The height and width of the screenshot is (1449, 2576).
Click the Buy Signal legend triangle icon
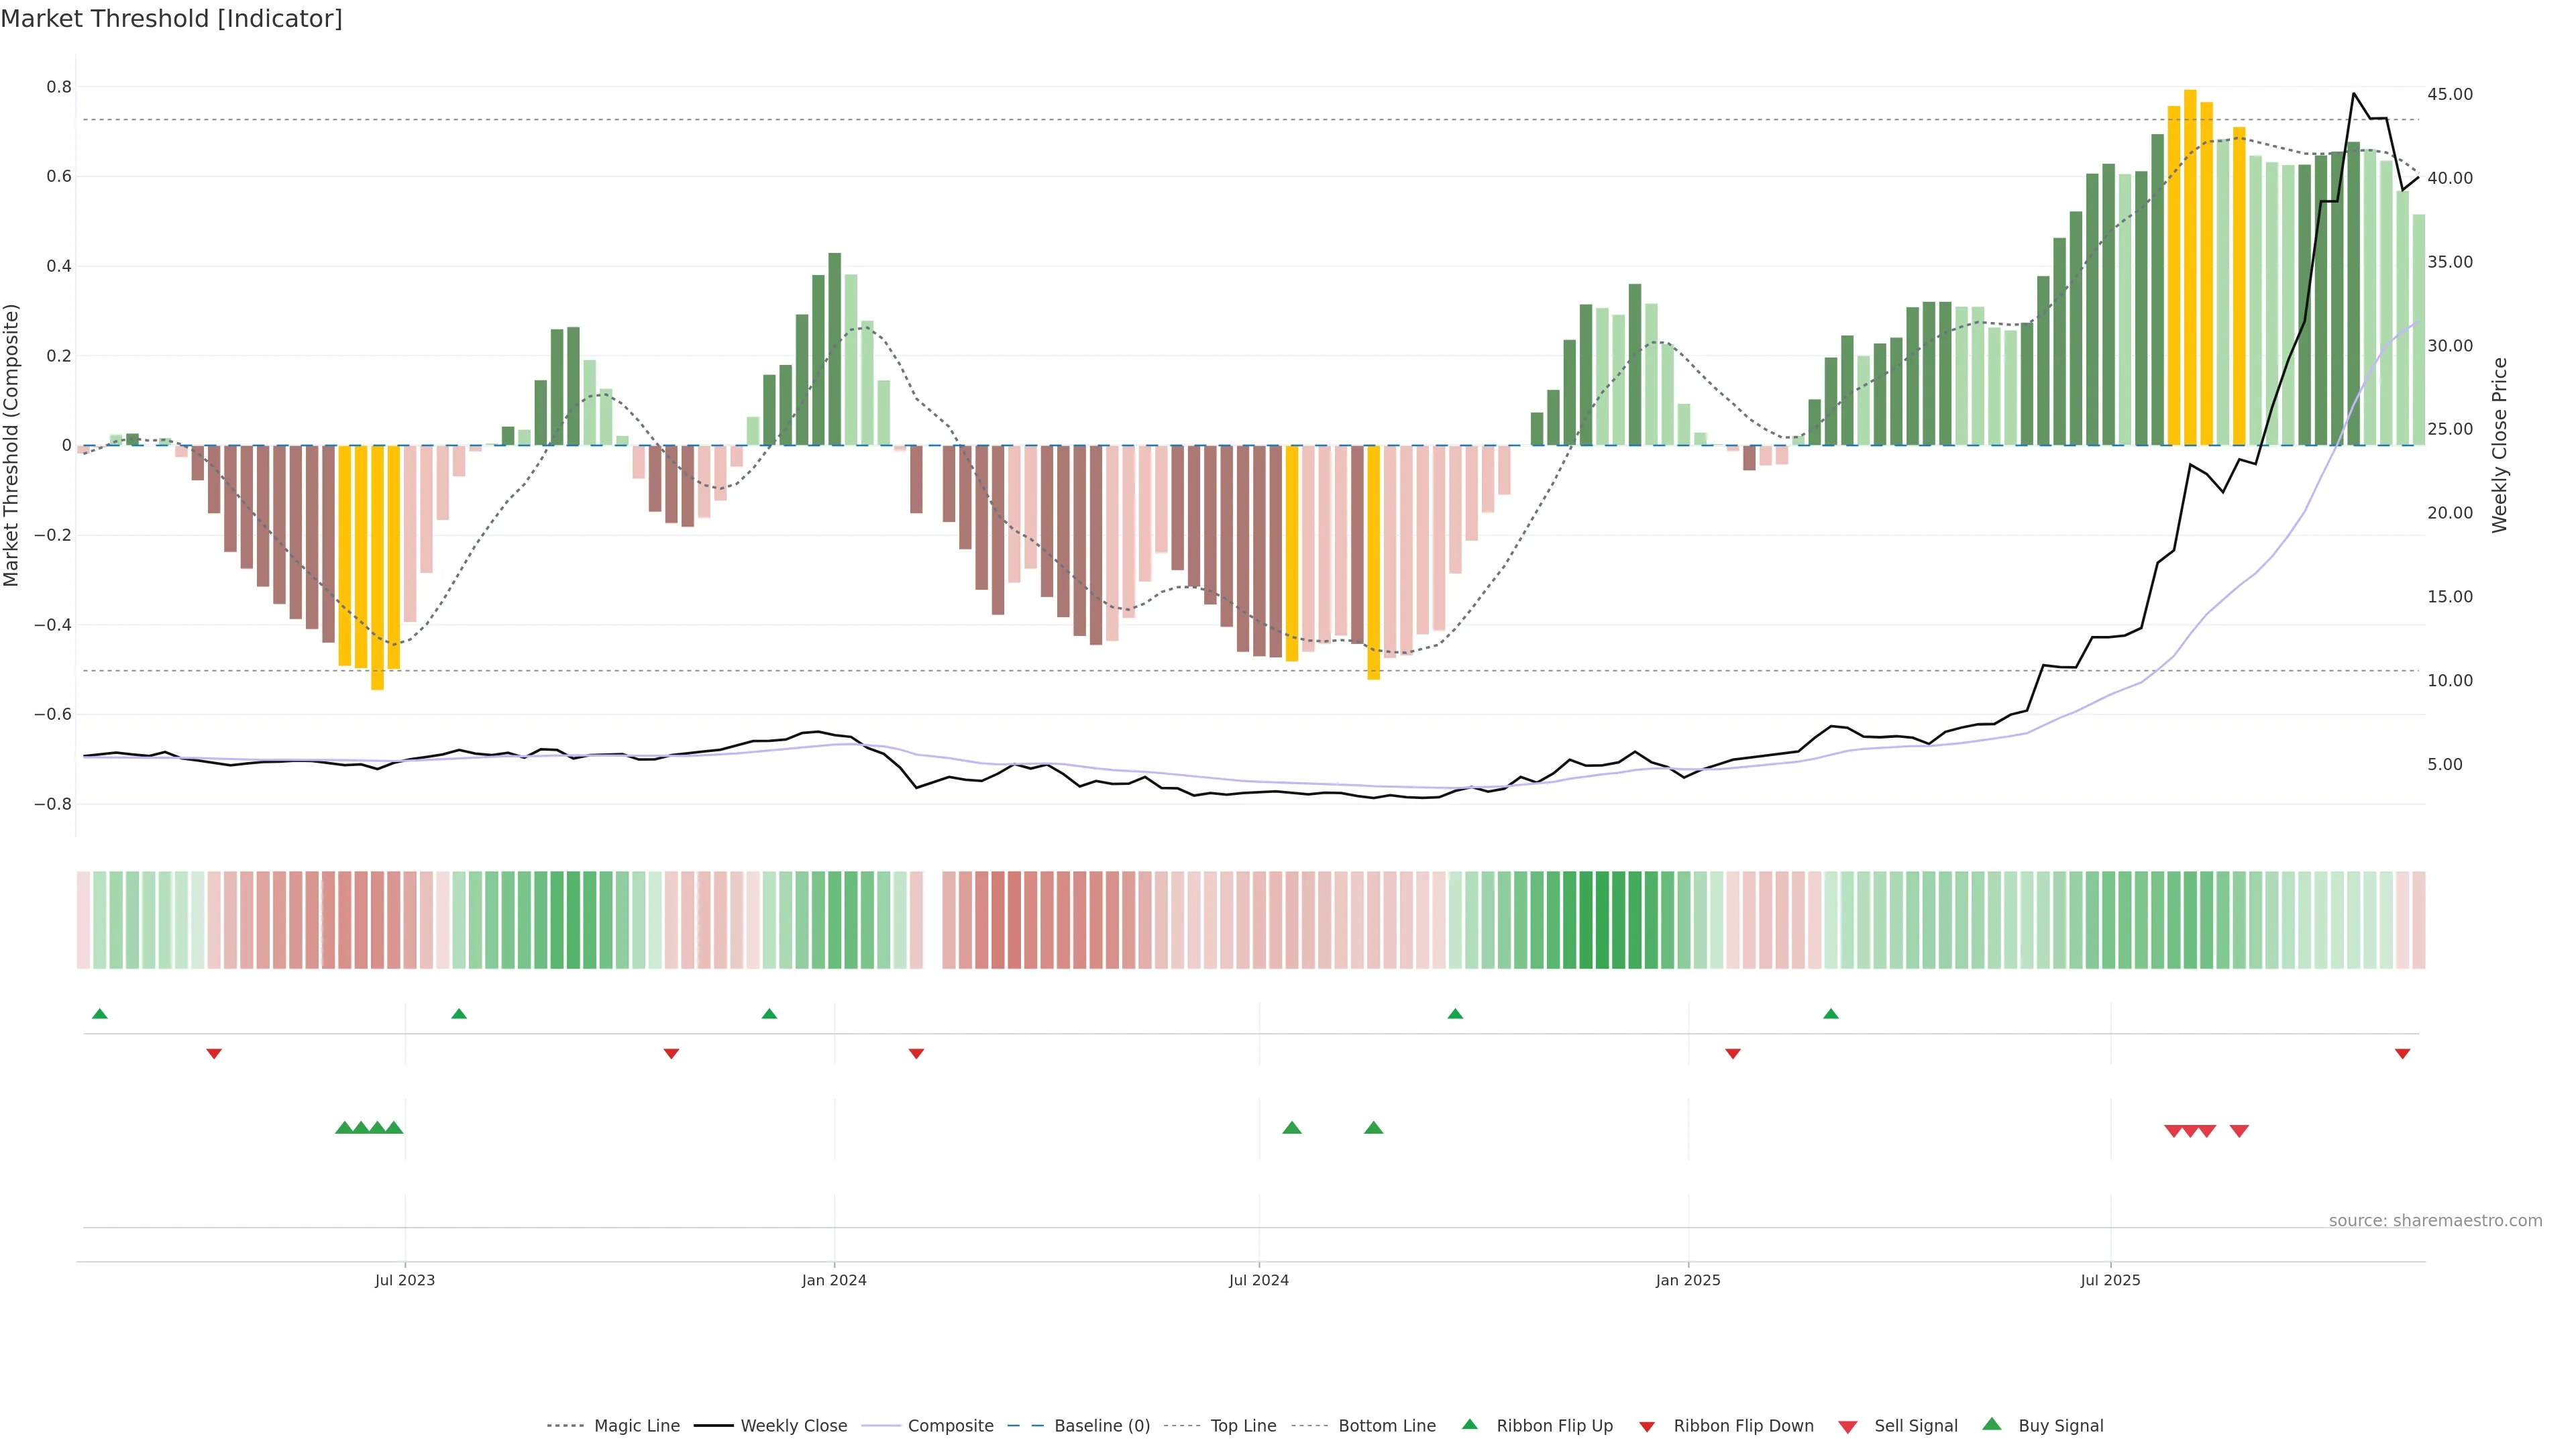click(1992, 1424)
